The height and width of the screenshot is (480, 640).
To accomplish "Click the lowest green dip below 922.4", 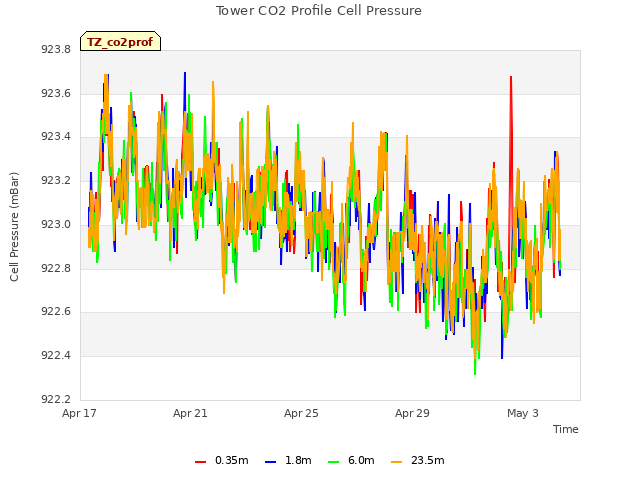I will 475,365.
